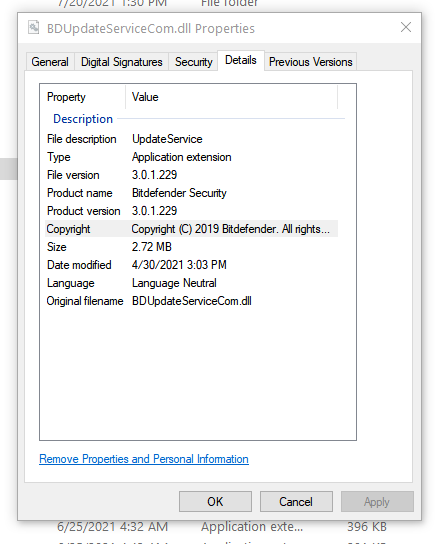Select the Product name property

point(80,193)
